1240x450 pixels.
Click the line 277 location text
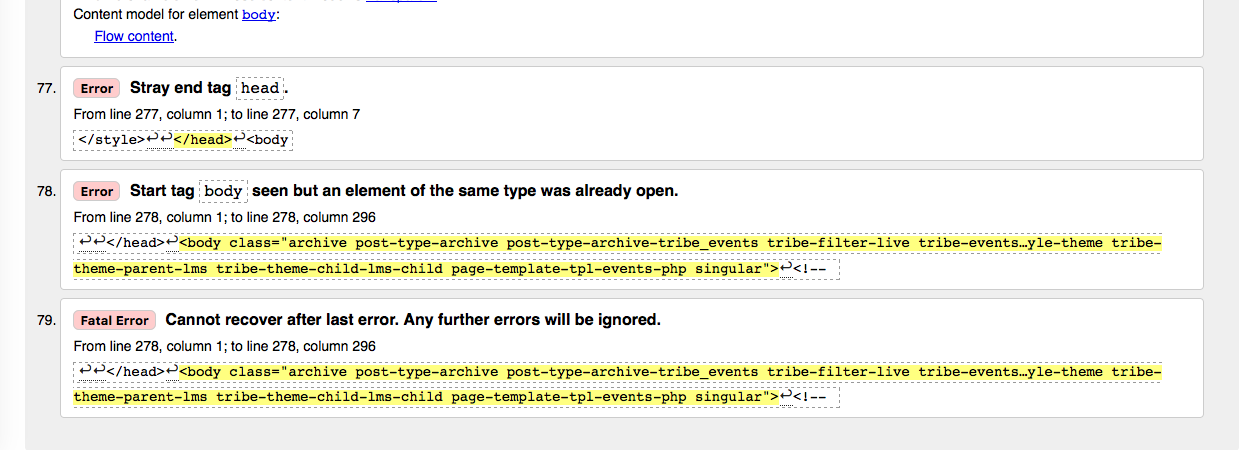pyautogui.click(x=217, y=115)
